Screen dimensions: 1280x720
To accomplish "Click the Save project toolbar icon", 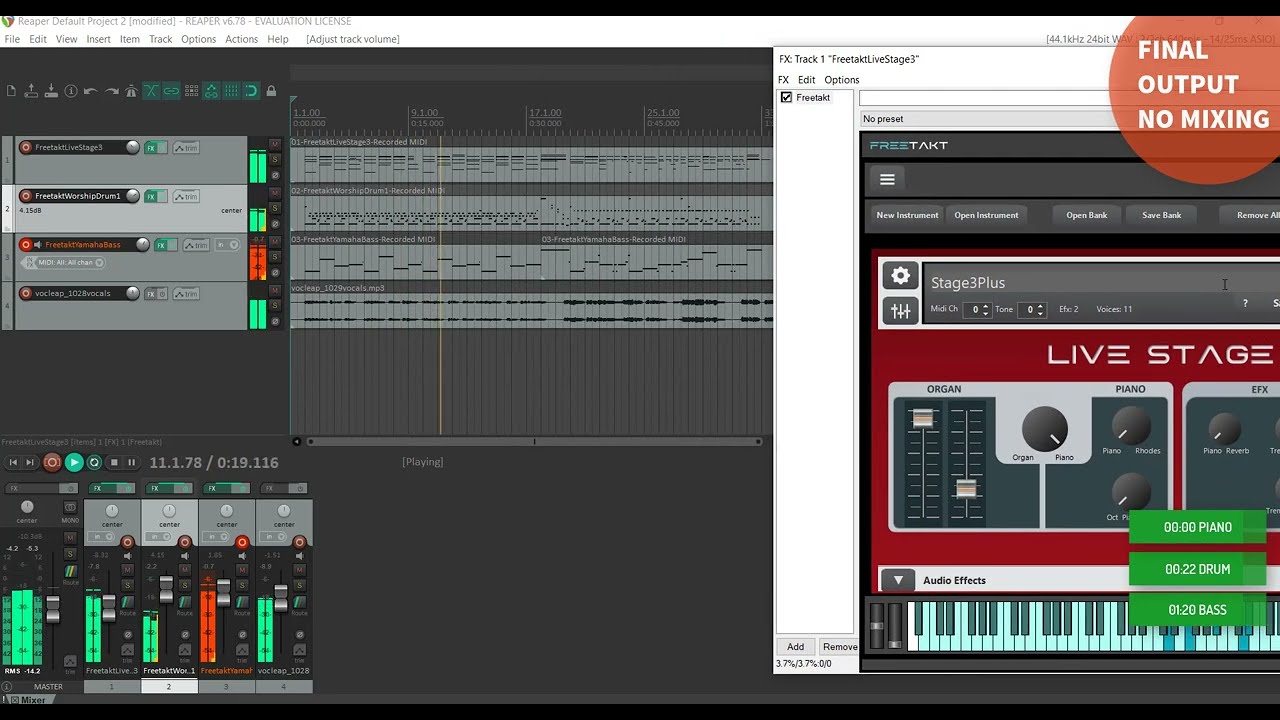I will [x=51, y=91].
